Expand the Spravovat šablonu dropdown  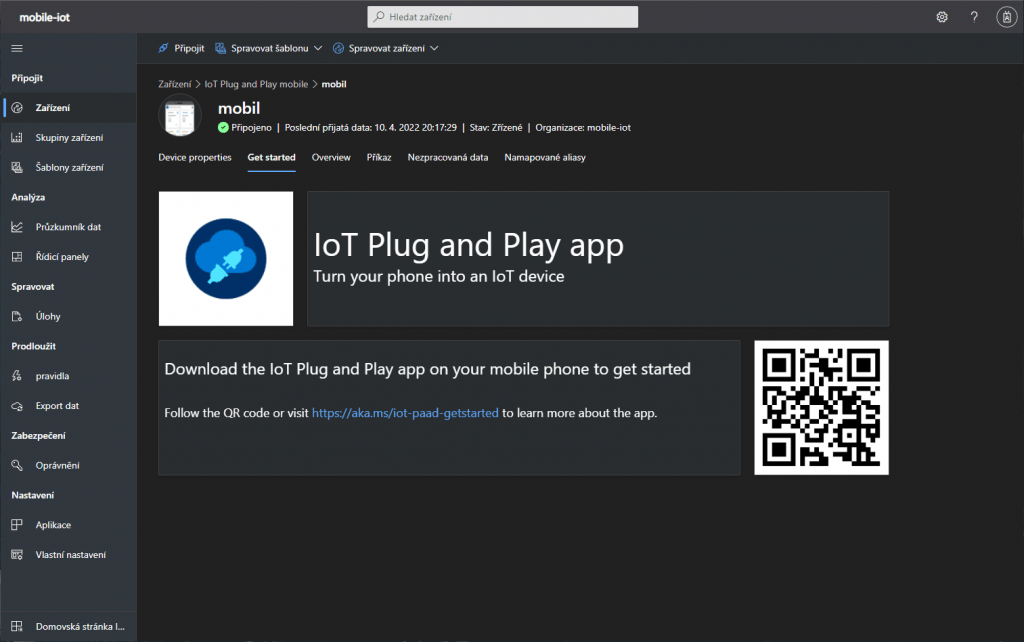pyautogui.click(x=269, y=48)
